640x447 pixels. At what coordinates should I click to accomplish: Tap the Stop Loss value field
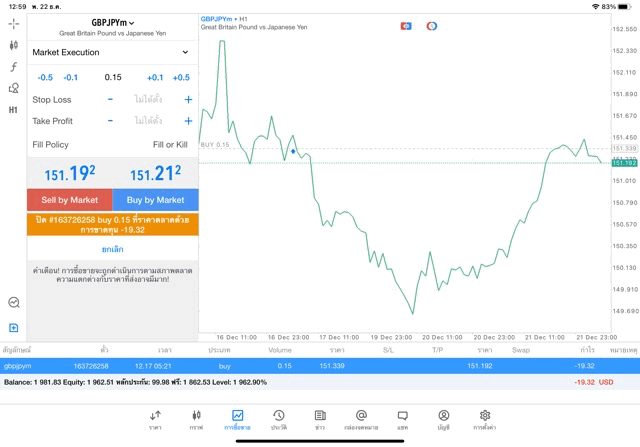point(148,99)
